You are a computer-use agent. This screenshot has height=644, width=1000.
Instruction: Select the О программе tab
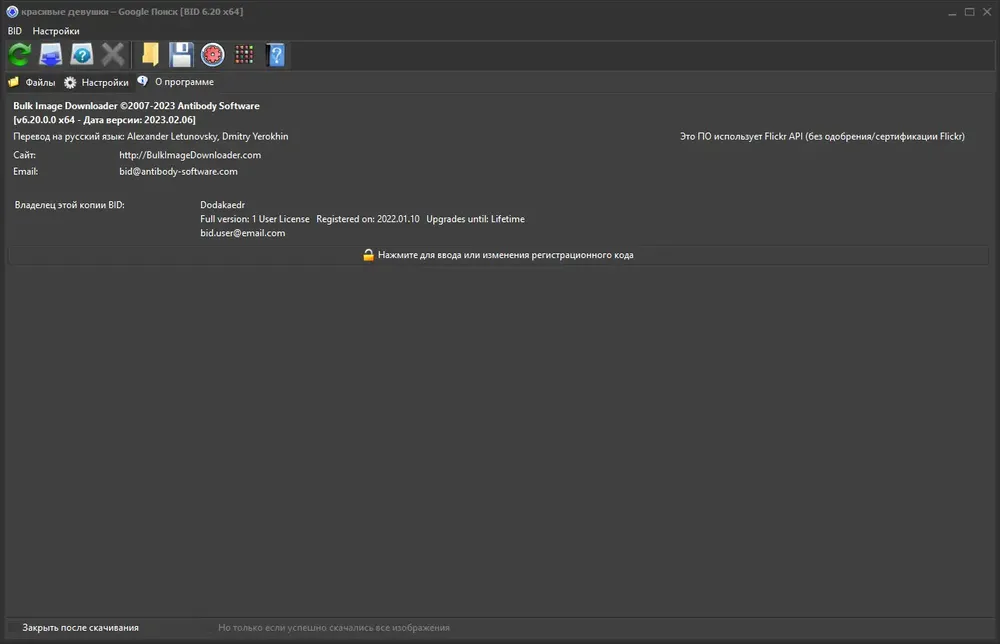coord(176,82)
